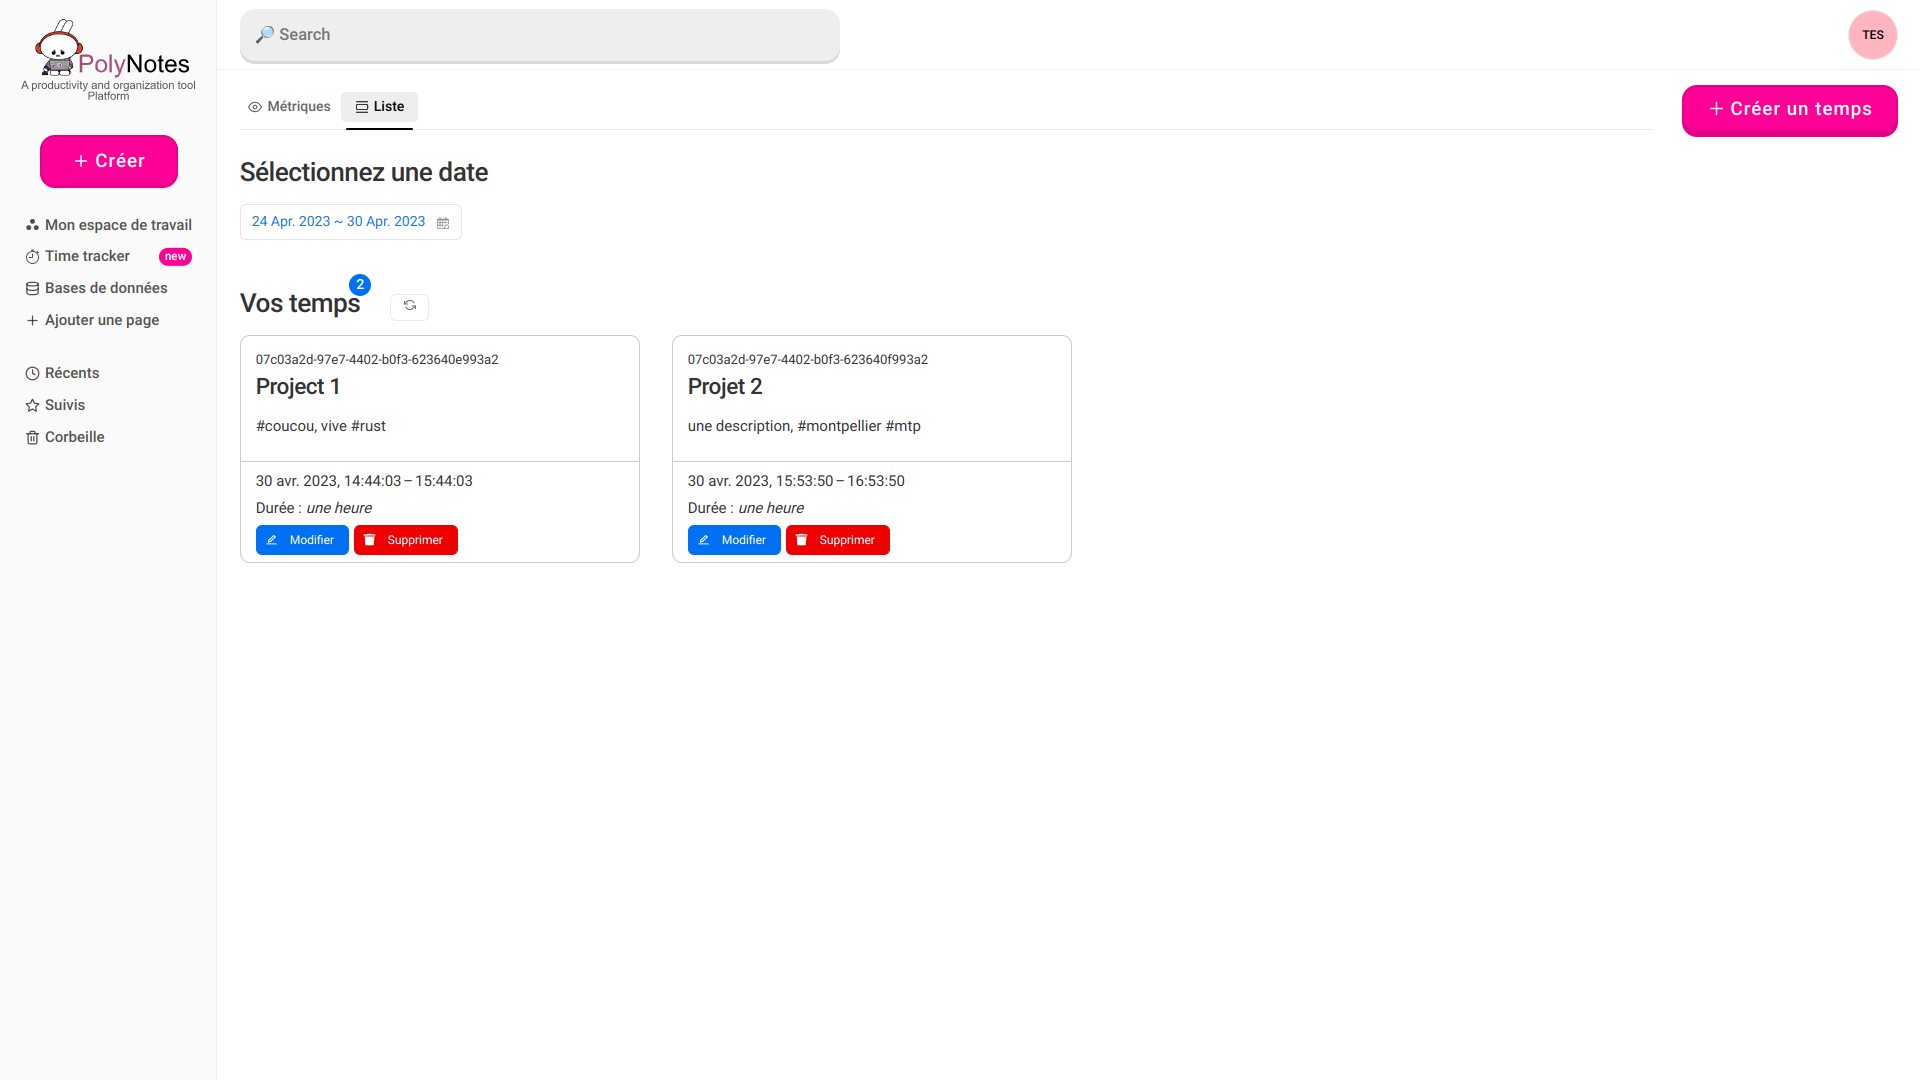Click Supprimer on Projet 2 card

(x=837, y=540)
